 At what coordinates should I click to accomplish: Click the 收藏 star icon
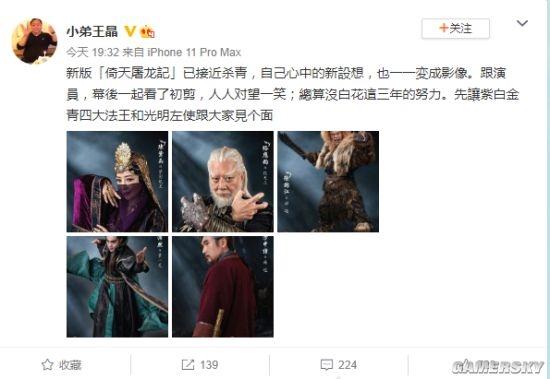47,365
